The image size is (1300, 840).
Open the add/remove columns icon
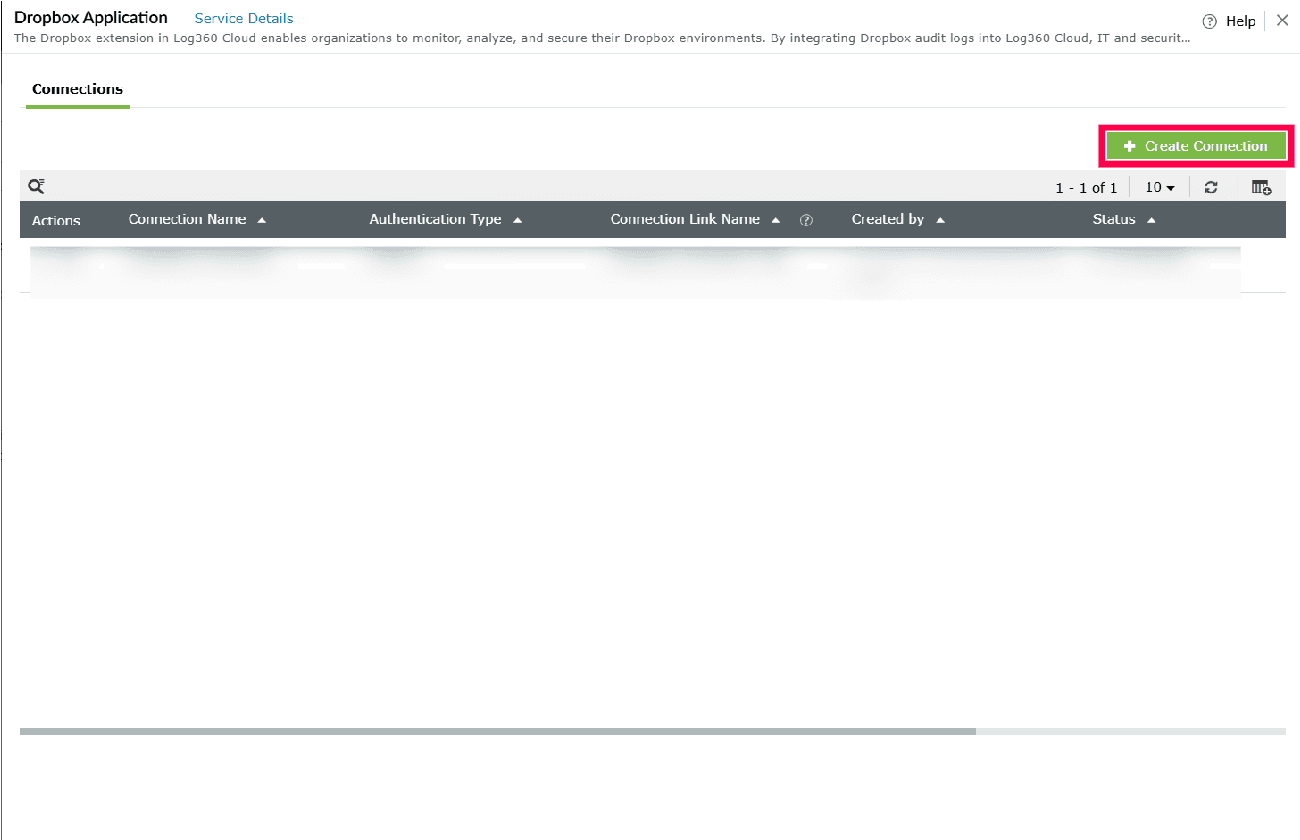[x=1261, y=187]
